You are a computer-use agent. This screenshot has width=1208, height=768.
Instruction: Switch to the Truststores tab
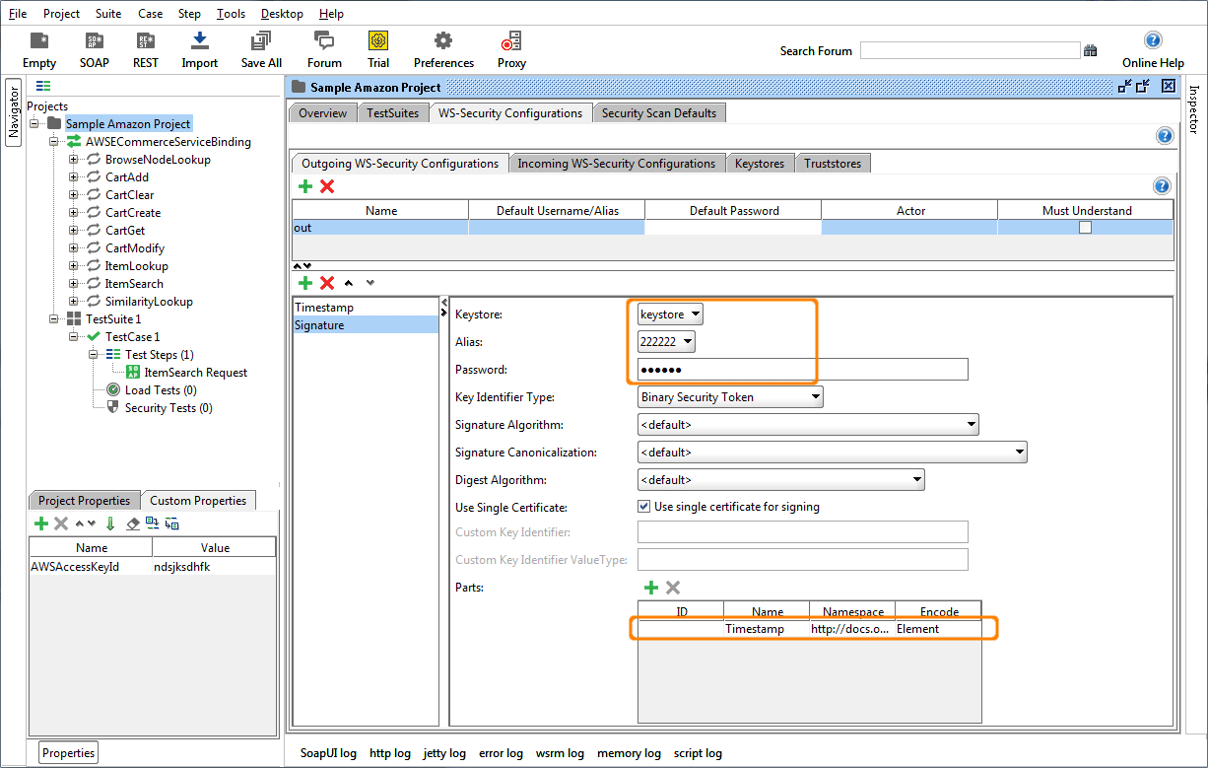click(832, 163)
